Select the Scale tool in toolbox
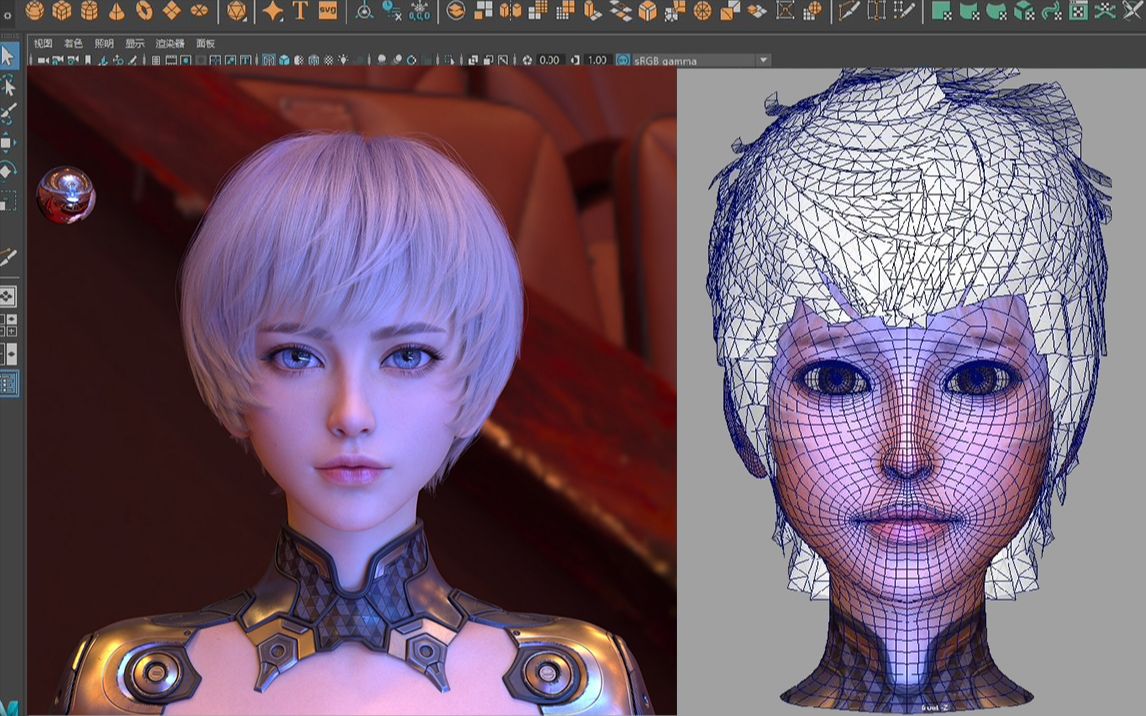This screenshot has height=716, width=1146. 8,199
